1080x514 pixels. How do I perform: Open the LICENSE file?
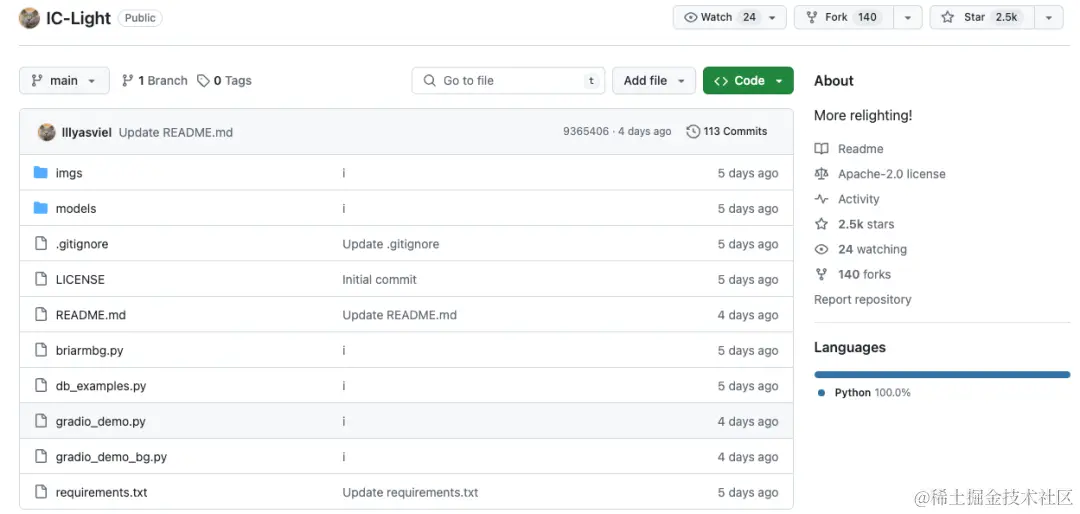(80, 280)
